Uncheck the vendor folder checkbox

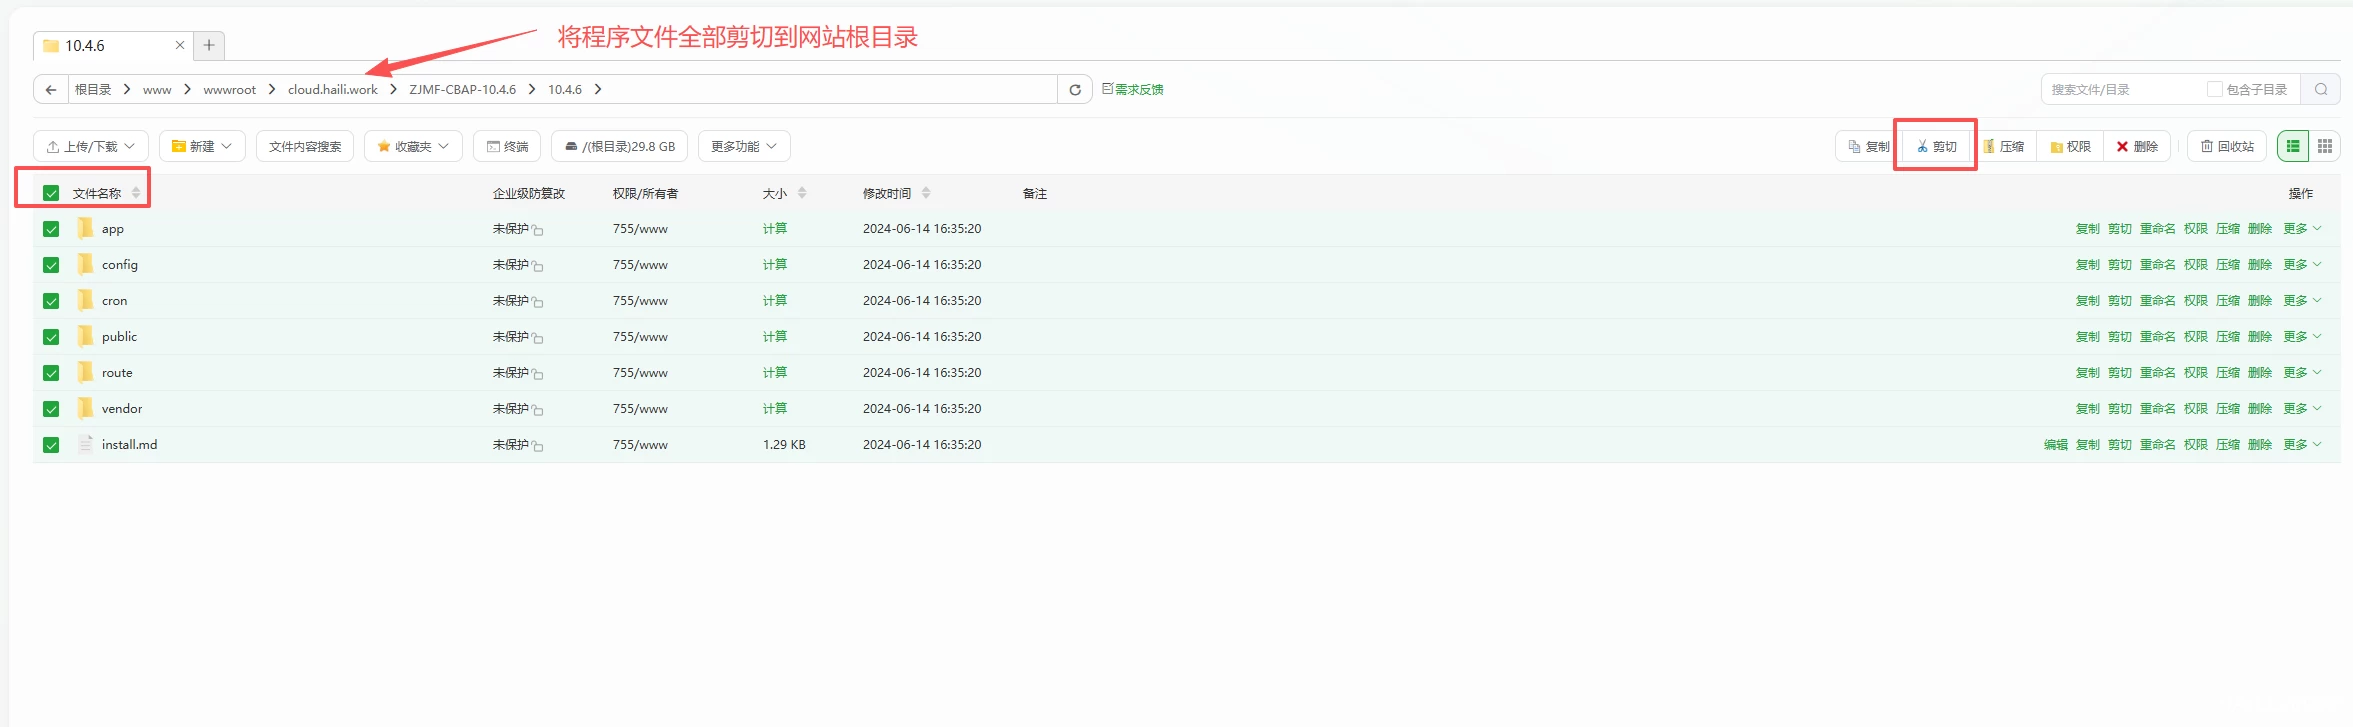tap(51, 409)
